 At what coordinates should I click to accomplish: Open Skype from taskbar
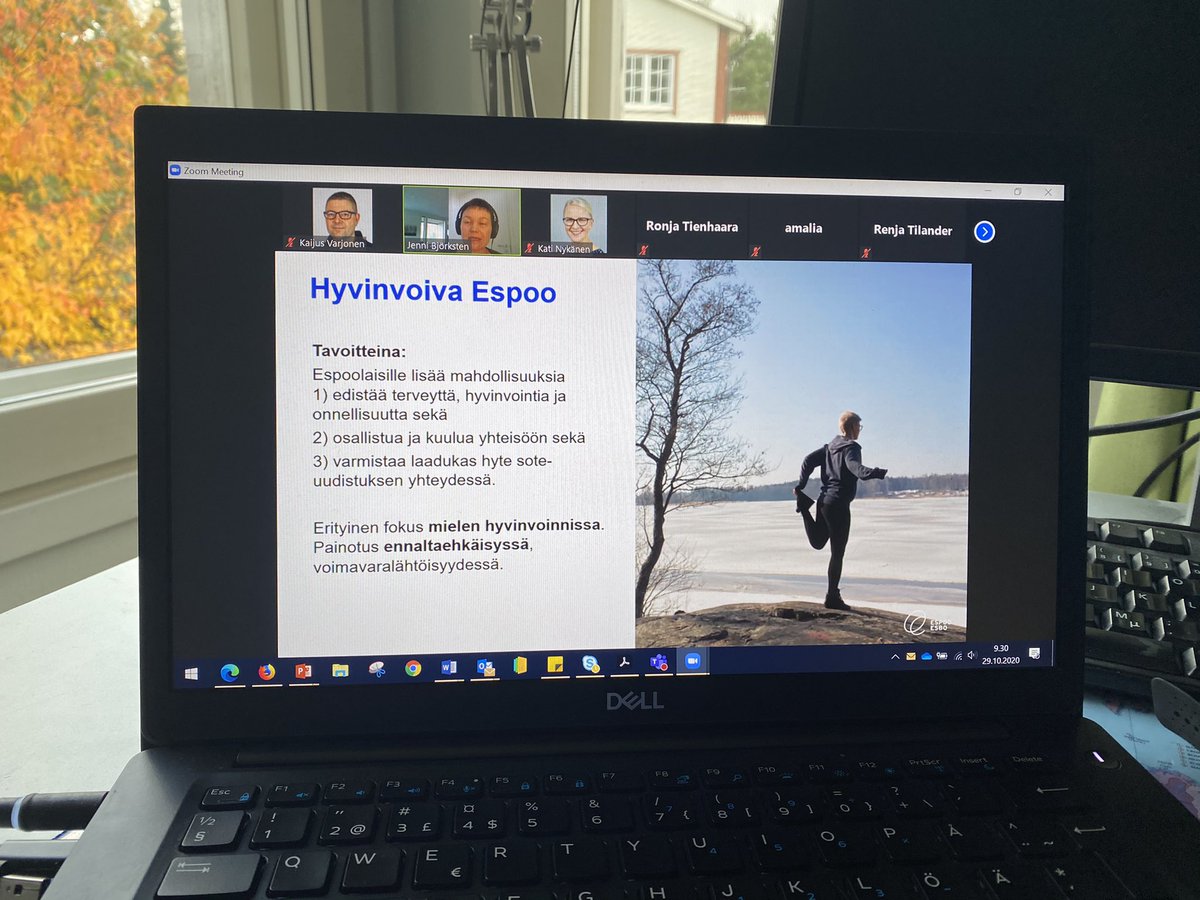click(x=591, y=665)
